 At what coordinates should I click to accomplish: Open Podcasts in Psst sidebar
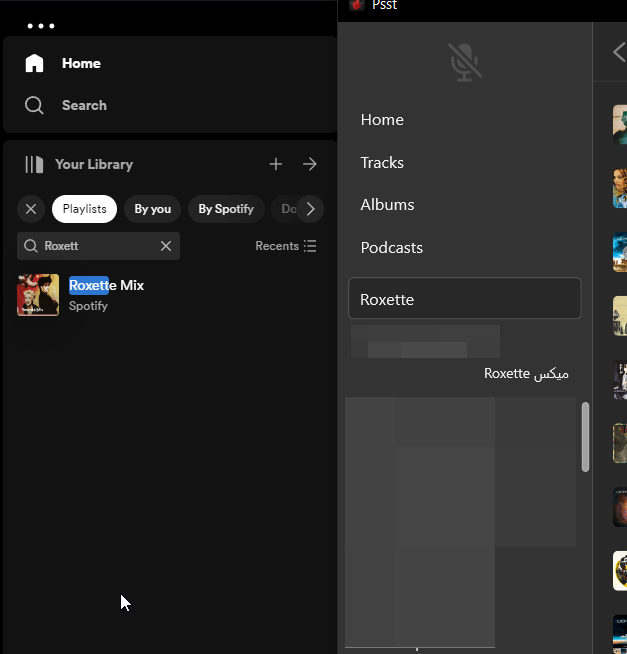pyautogui.click(x=391, y=248)
